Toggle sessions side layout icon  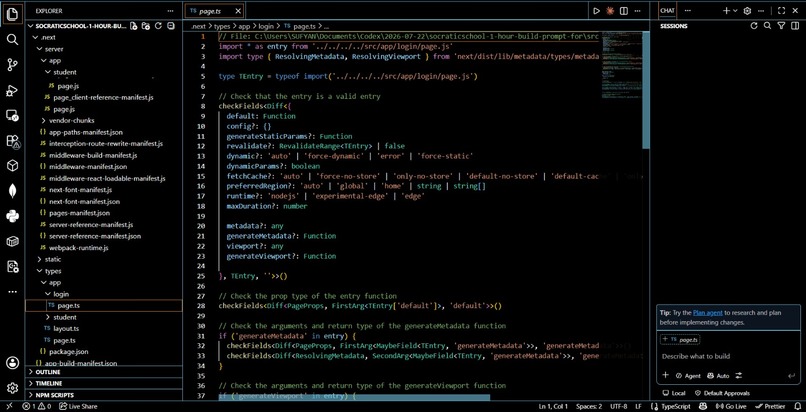click(794, 26)
